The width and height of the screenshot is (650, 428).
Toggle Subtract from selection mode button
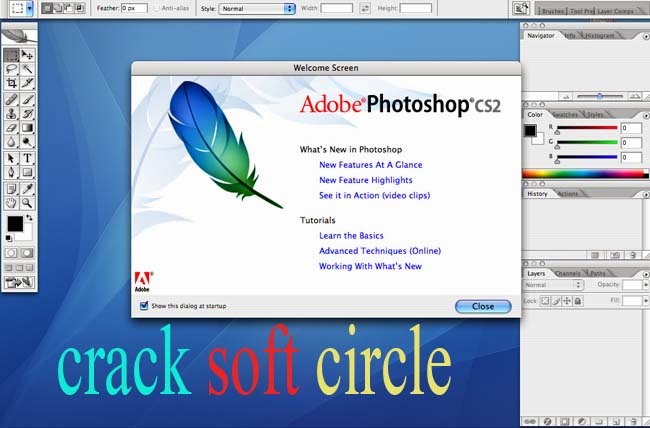(69, 8)
